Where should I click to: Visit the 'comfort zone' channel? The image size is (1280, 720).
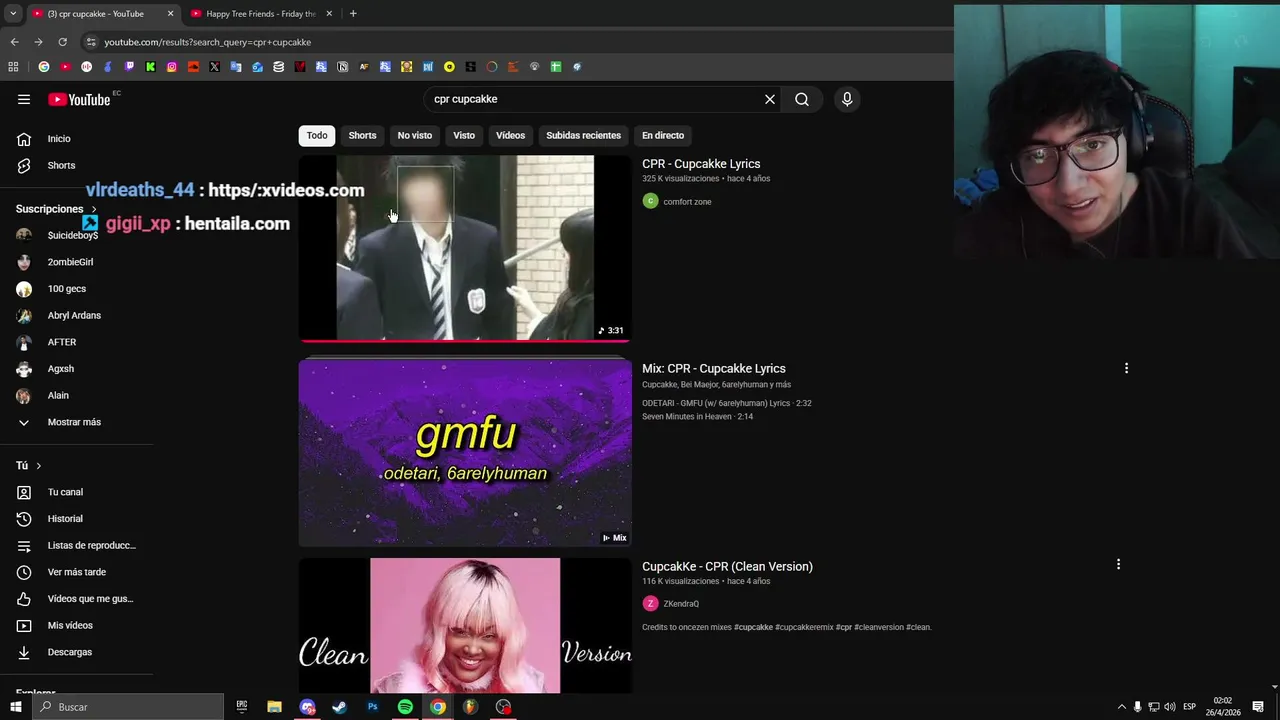pyautogui.click(x=687, y=201)
